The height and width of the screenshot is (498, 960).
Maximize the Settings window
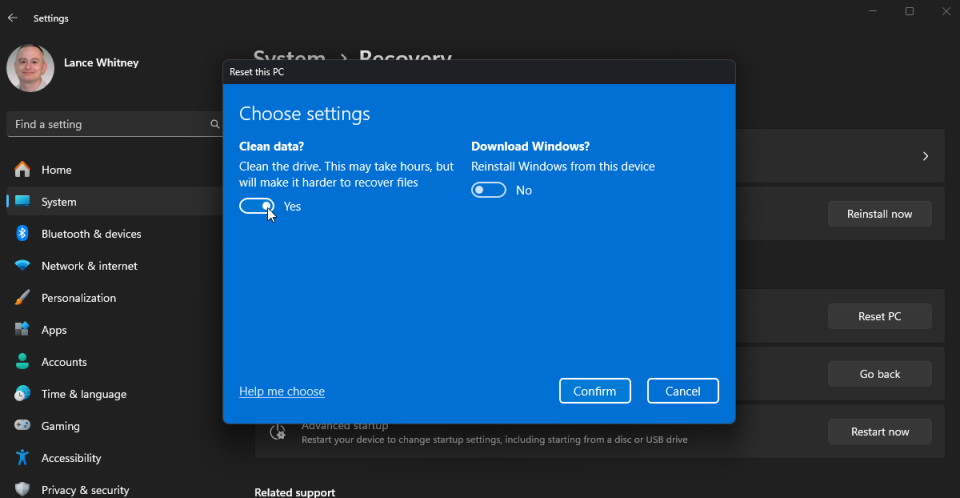click(909, 11)
